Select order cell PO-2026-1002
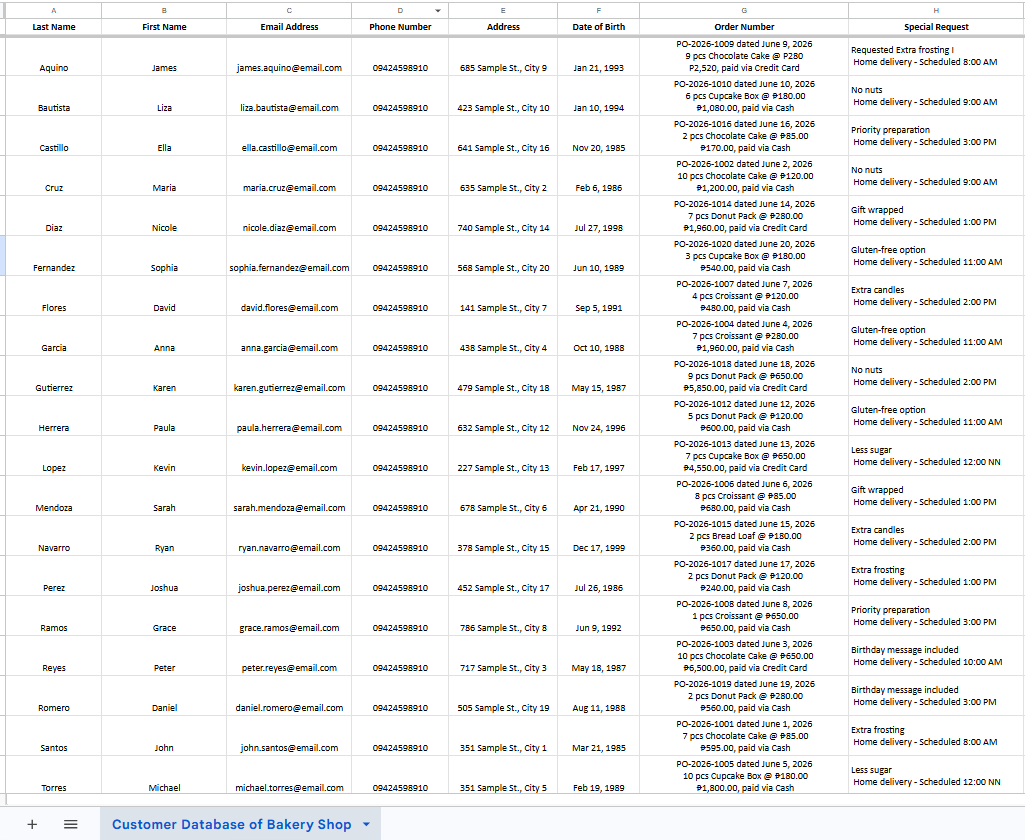Viewport: 1025px width, 840px height. [x=744, y=176]
